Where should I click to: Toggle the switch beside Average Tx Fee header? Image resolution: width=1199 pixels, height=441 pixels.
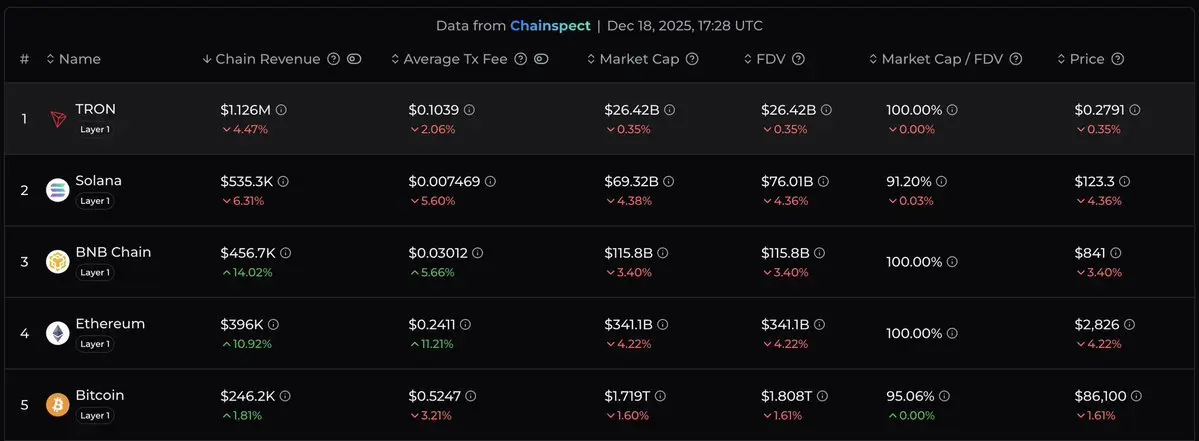pyautogui.click(x=541, y=59)
